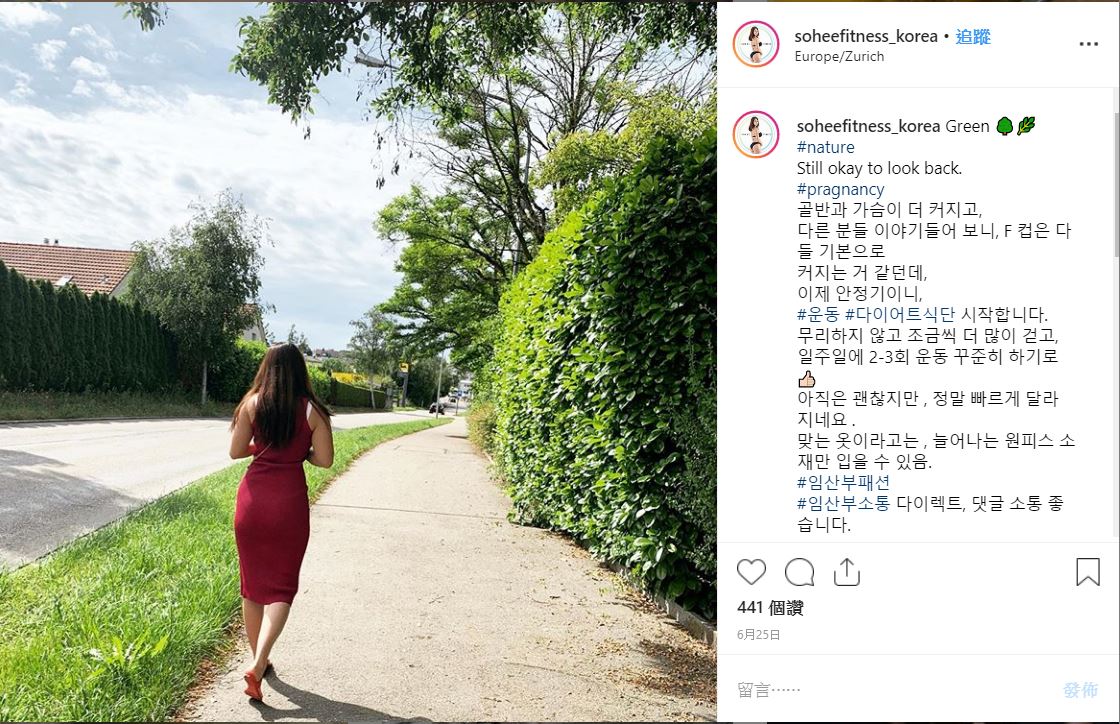The width and height of the screenshot is (1120, 724).
Task: Click the 發佈 post comment button
Action: click(1080, 690)
